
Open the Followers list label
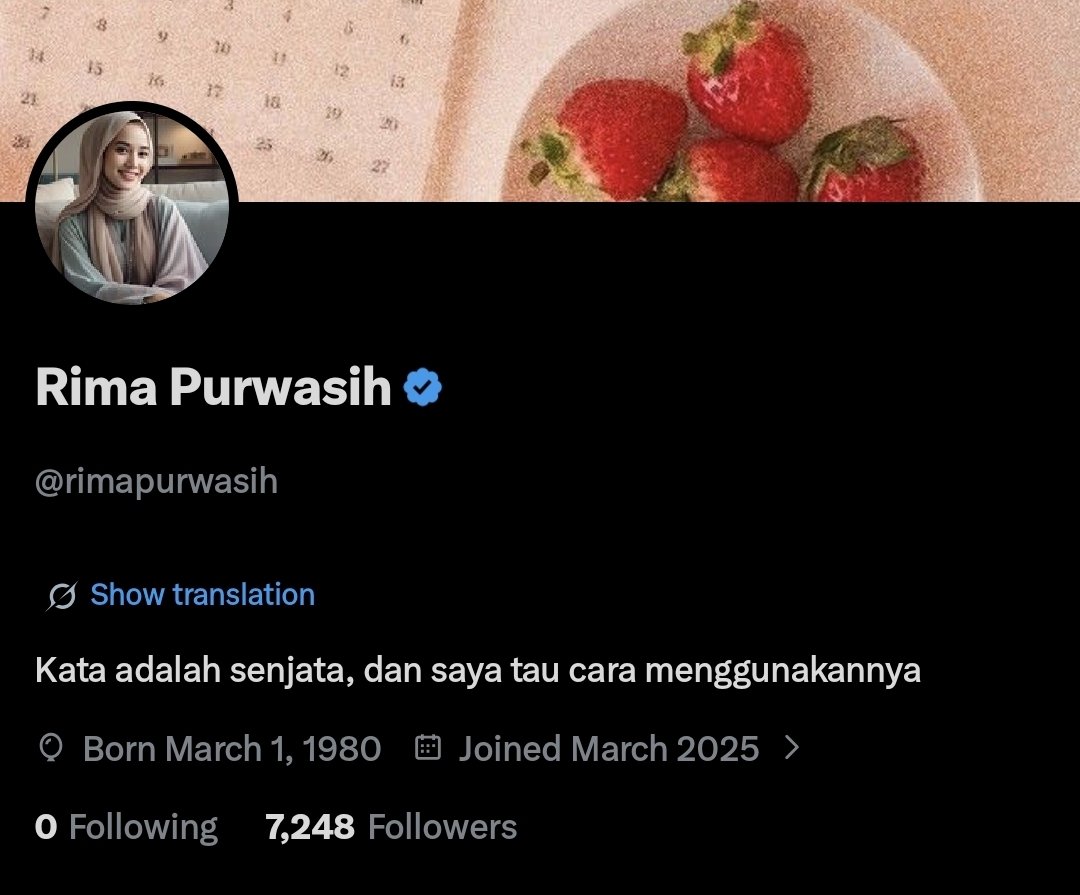pyautogui.click(x=442, y=827)
